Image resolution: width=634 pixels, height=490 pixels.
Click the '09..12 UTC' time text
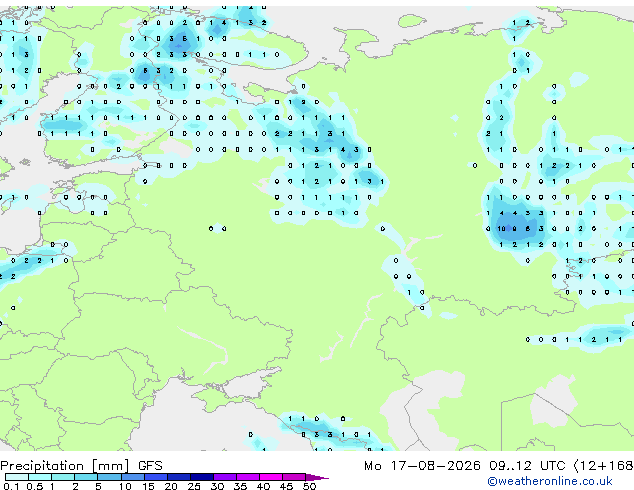527,466
